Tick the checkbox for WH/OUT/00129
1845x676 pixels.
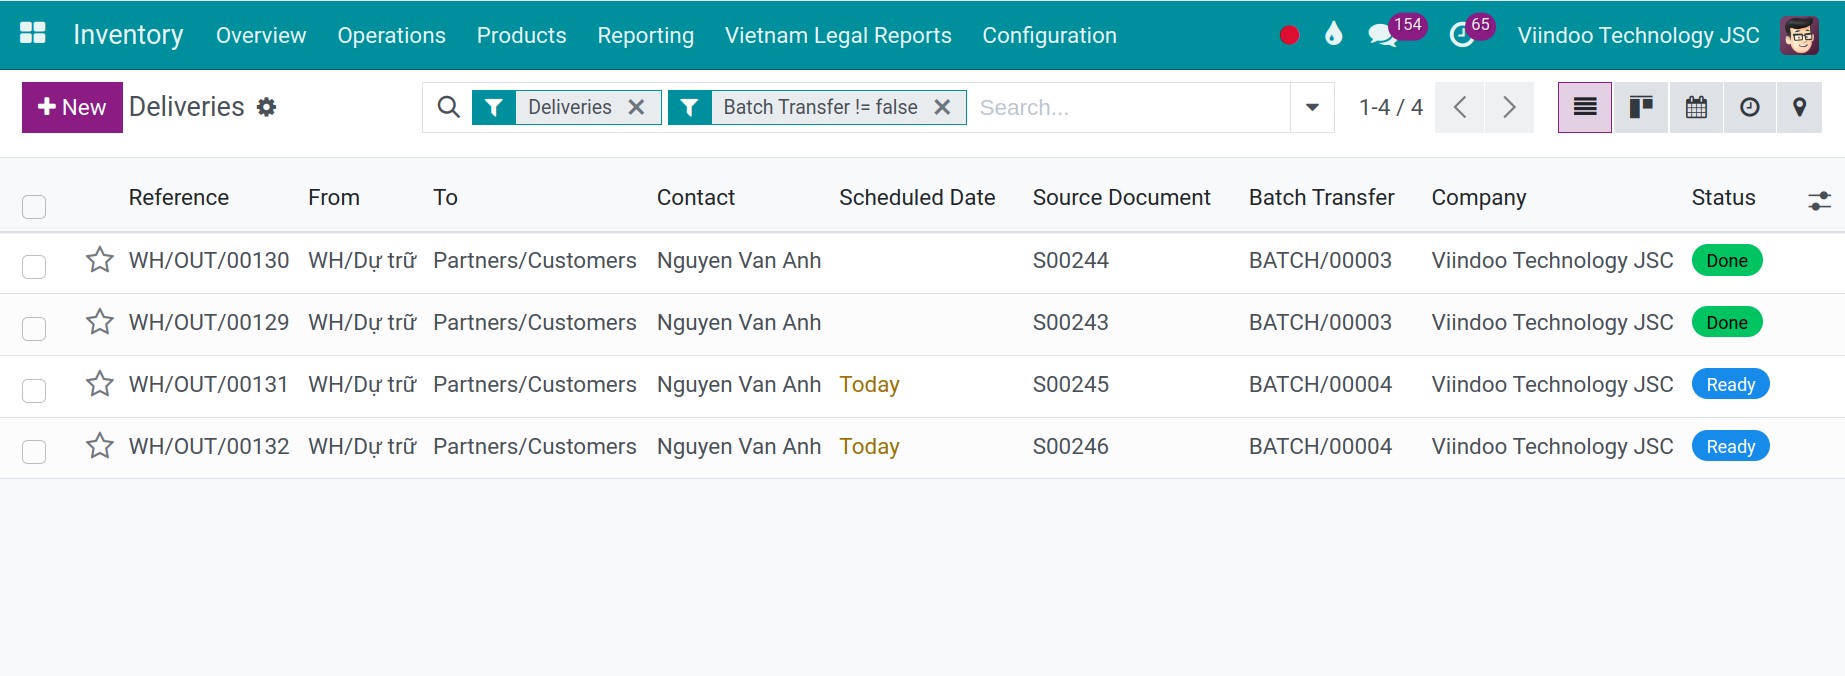pos(34,329)
